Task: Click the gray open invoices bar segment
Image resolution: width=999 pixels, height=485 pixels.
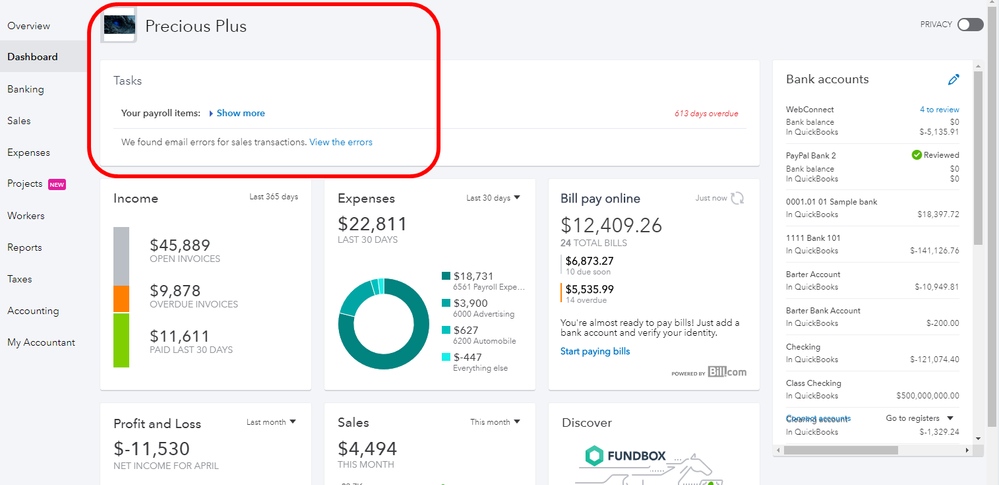Action: coord(121,256)
